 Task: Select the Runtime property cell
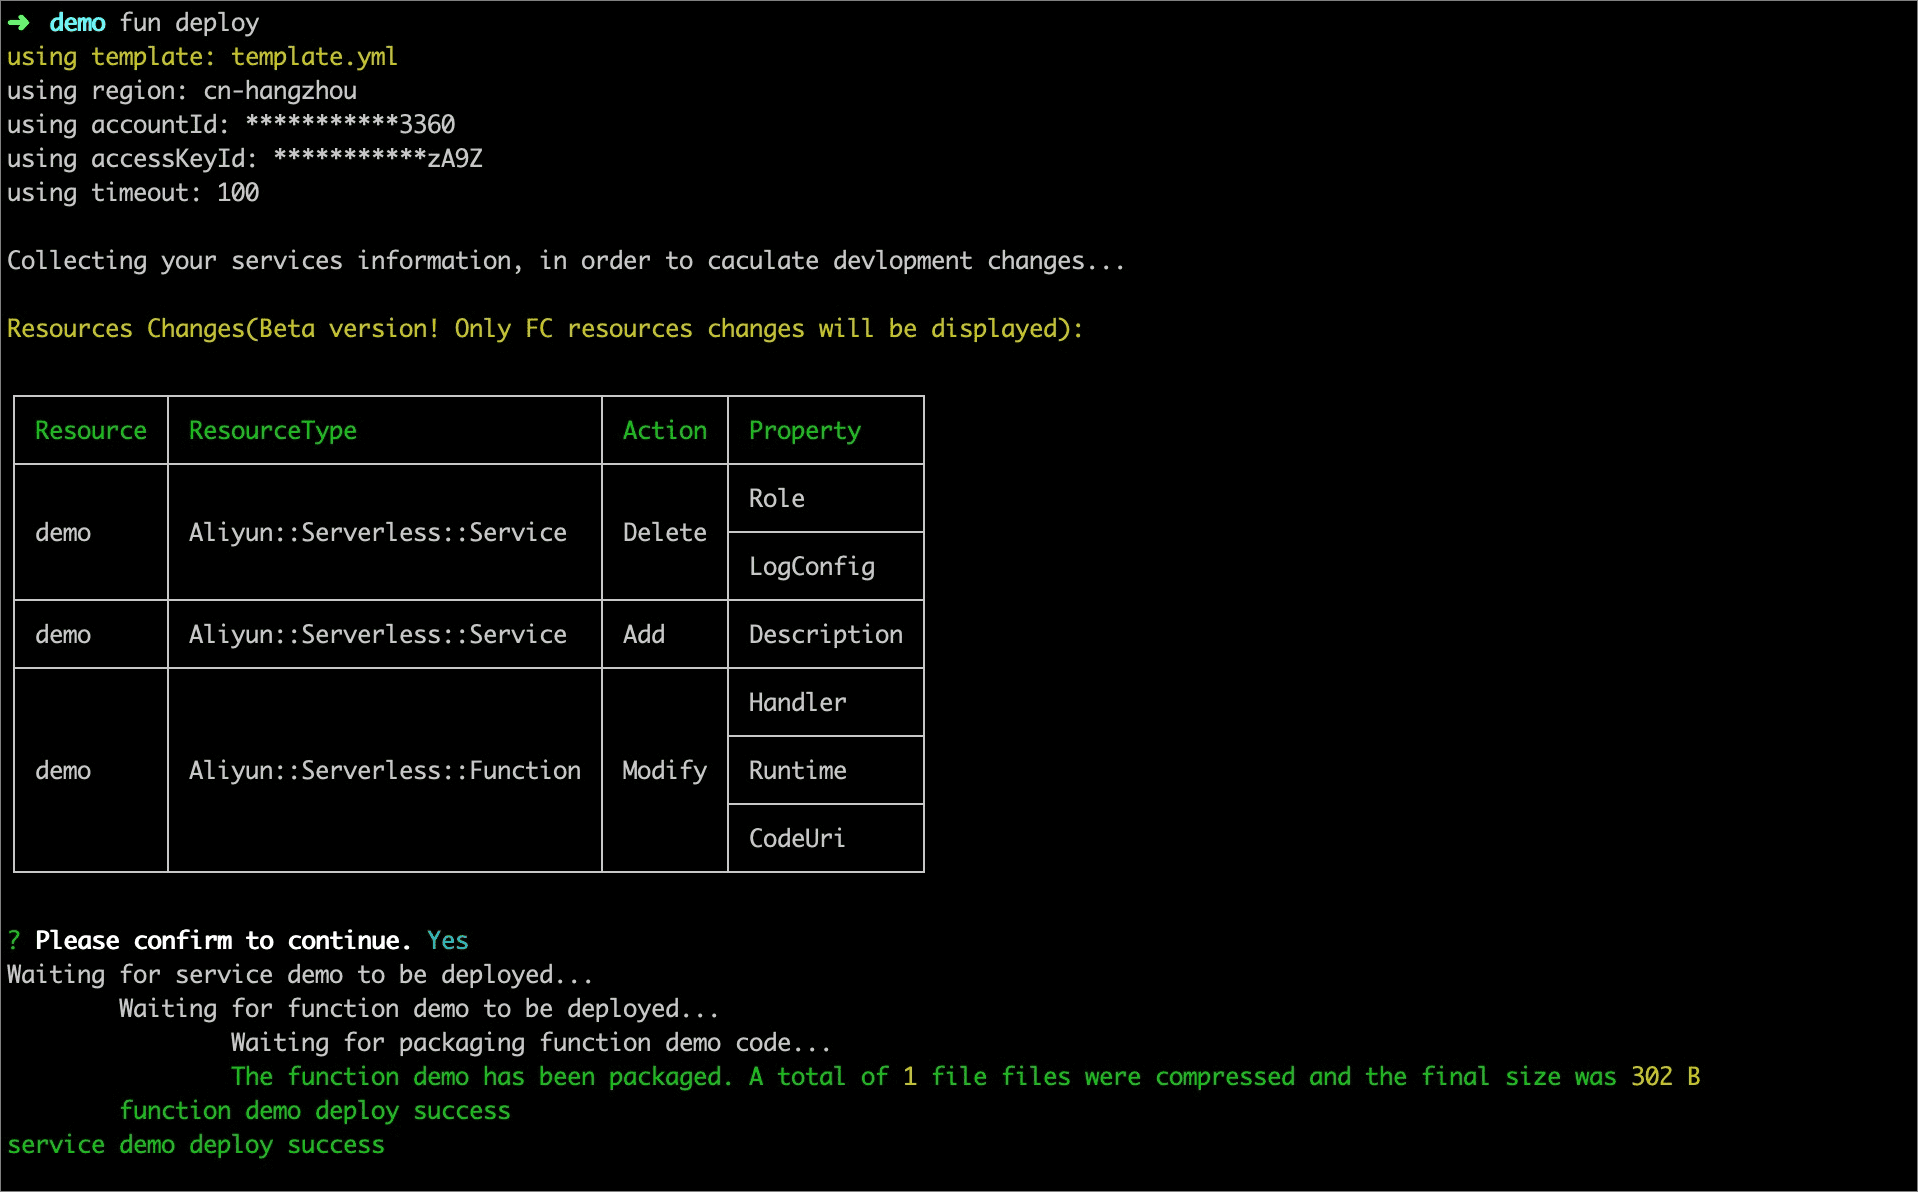click(797, 771)
